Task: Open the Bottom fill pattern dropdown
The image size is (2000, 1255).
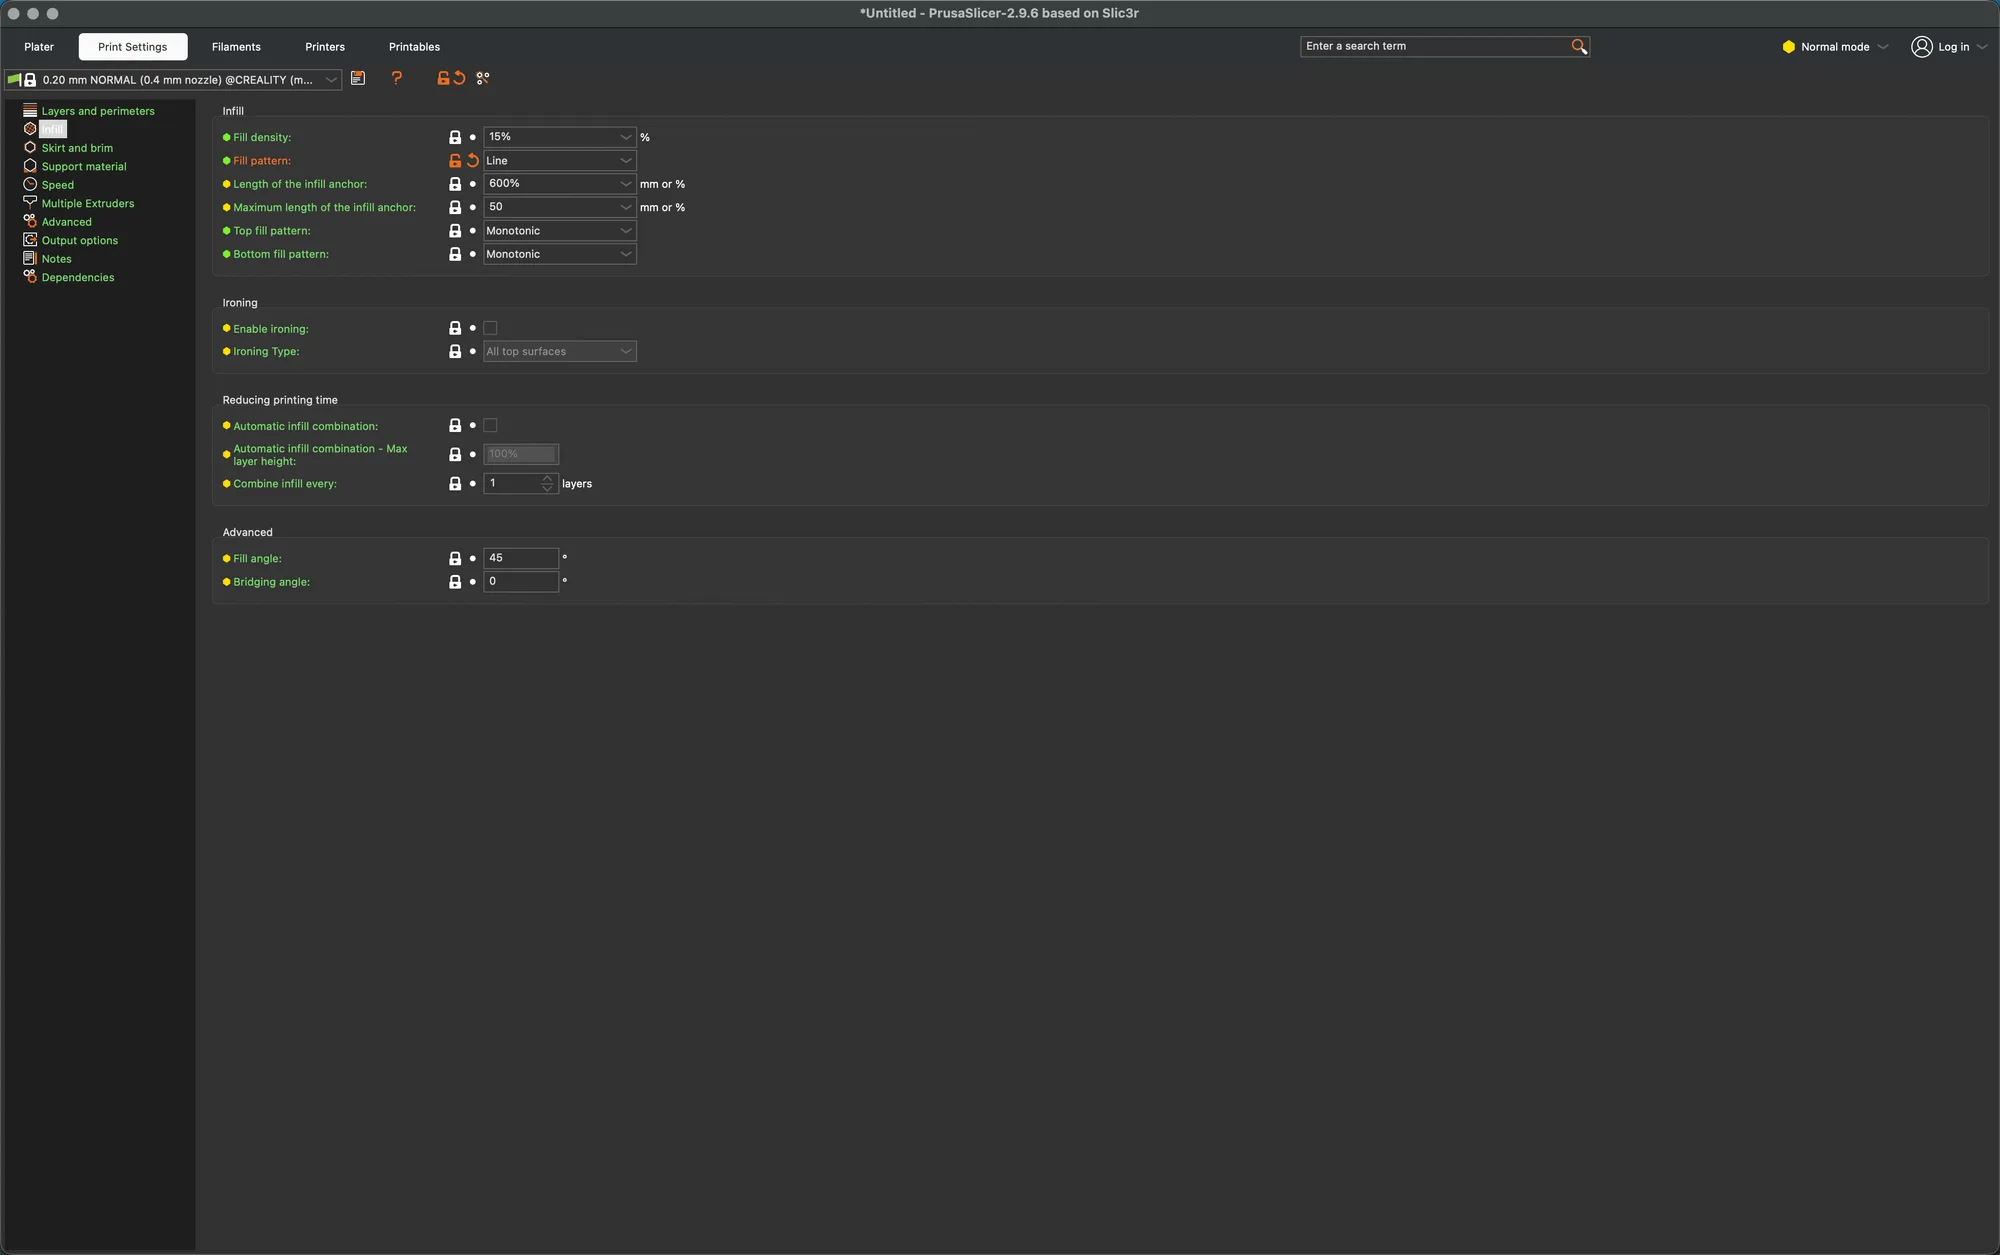Action: coord(560,254)
